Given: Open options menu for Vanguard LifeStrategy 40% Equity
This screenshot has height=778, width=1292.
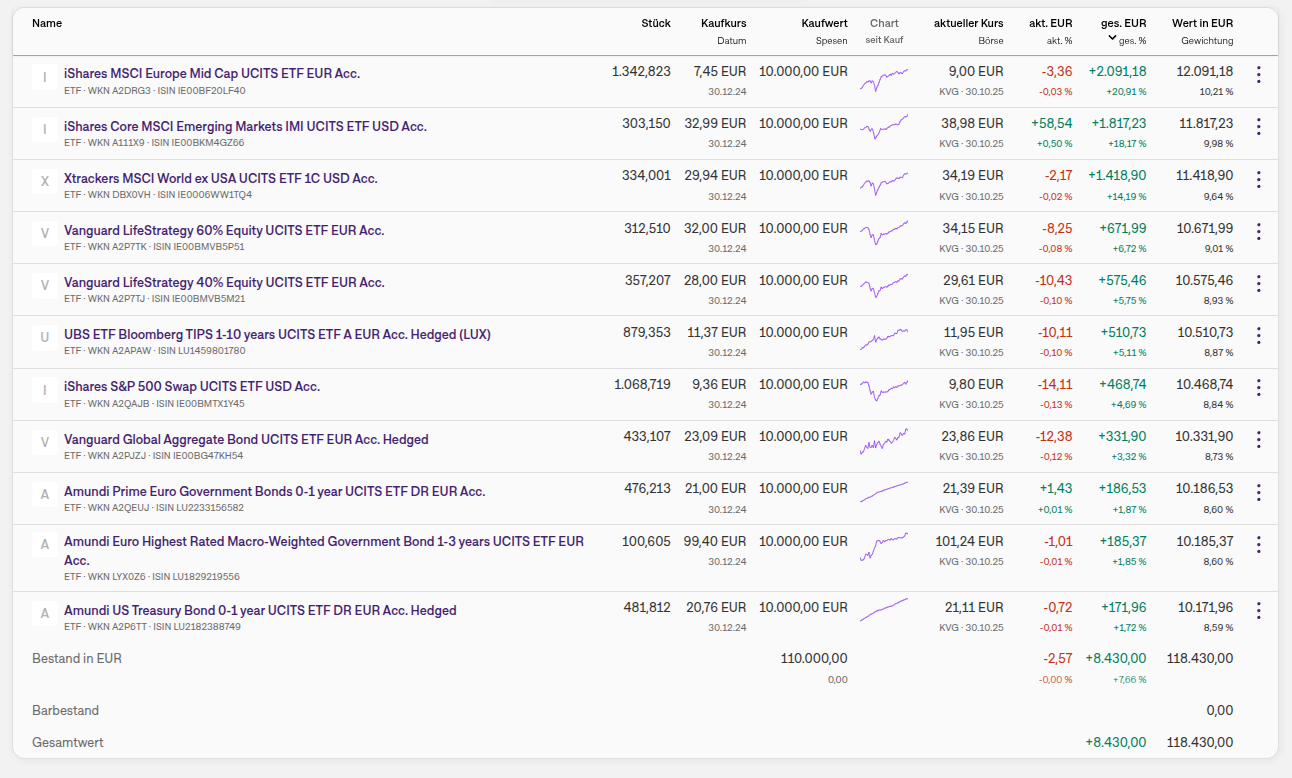Looking at the screenshot, I should tap(1258, 283).
